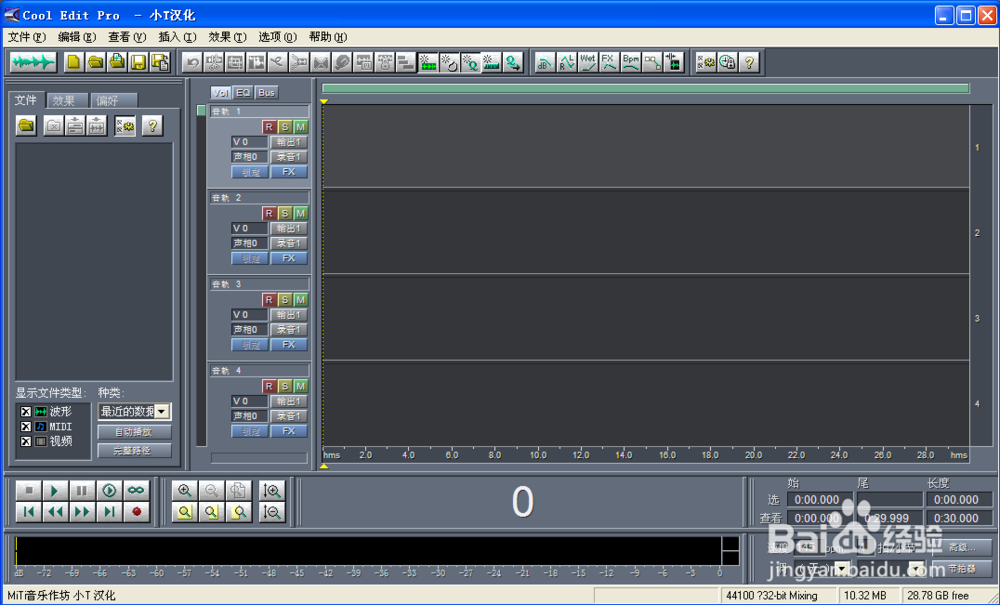Open the 查看 menu
This screenshot has height=605, width=1000.
tap(127, 37)
